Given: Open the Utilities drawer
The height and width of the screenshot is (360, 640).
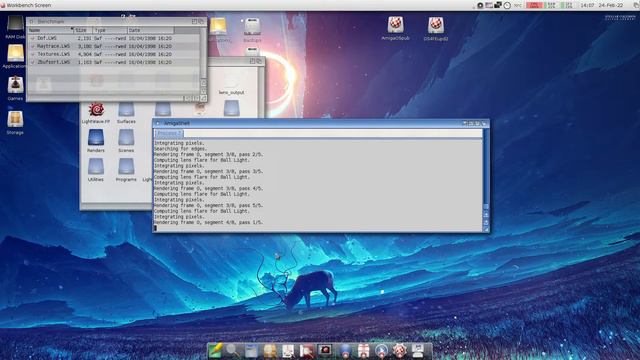Looking at the screenshot, I should pyautogui.click(x=96, y=167).
